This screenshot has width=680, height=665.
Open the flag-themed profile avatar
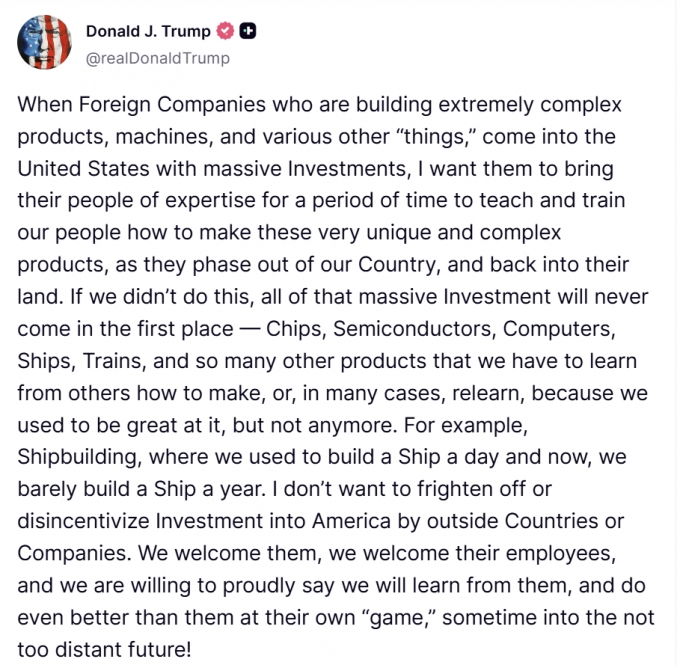44,42
